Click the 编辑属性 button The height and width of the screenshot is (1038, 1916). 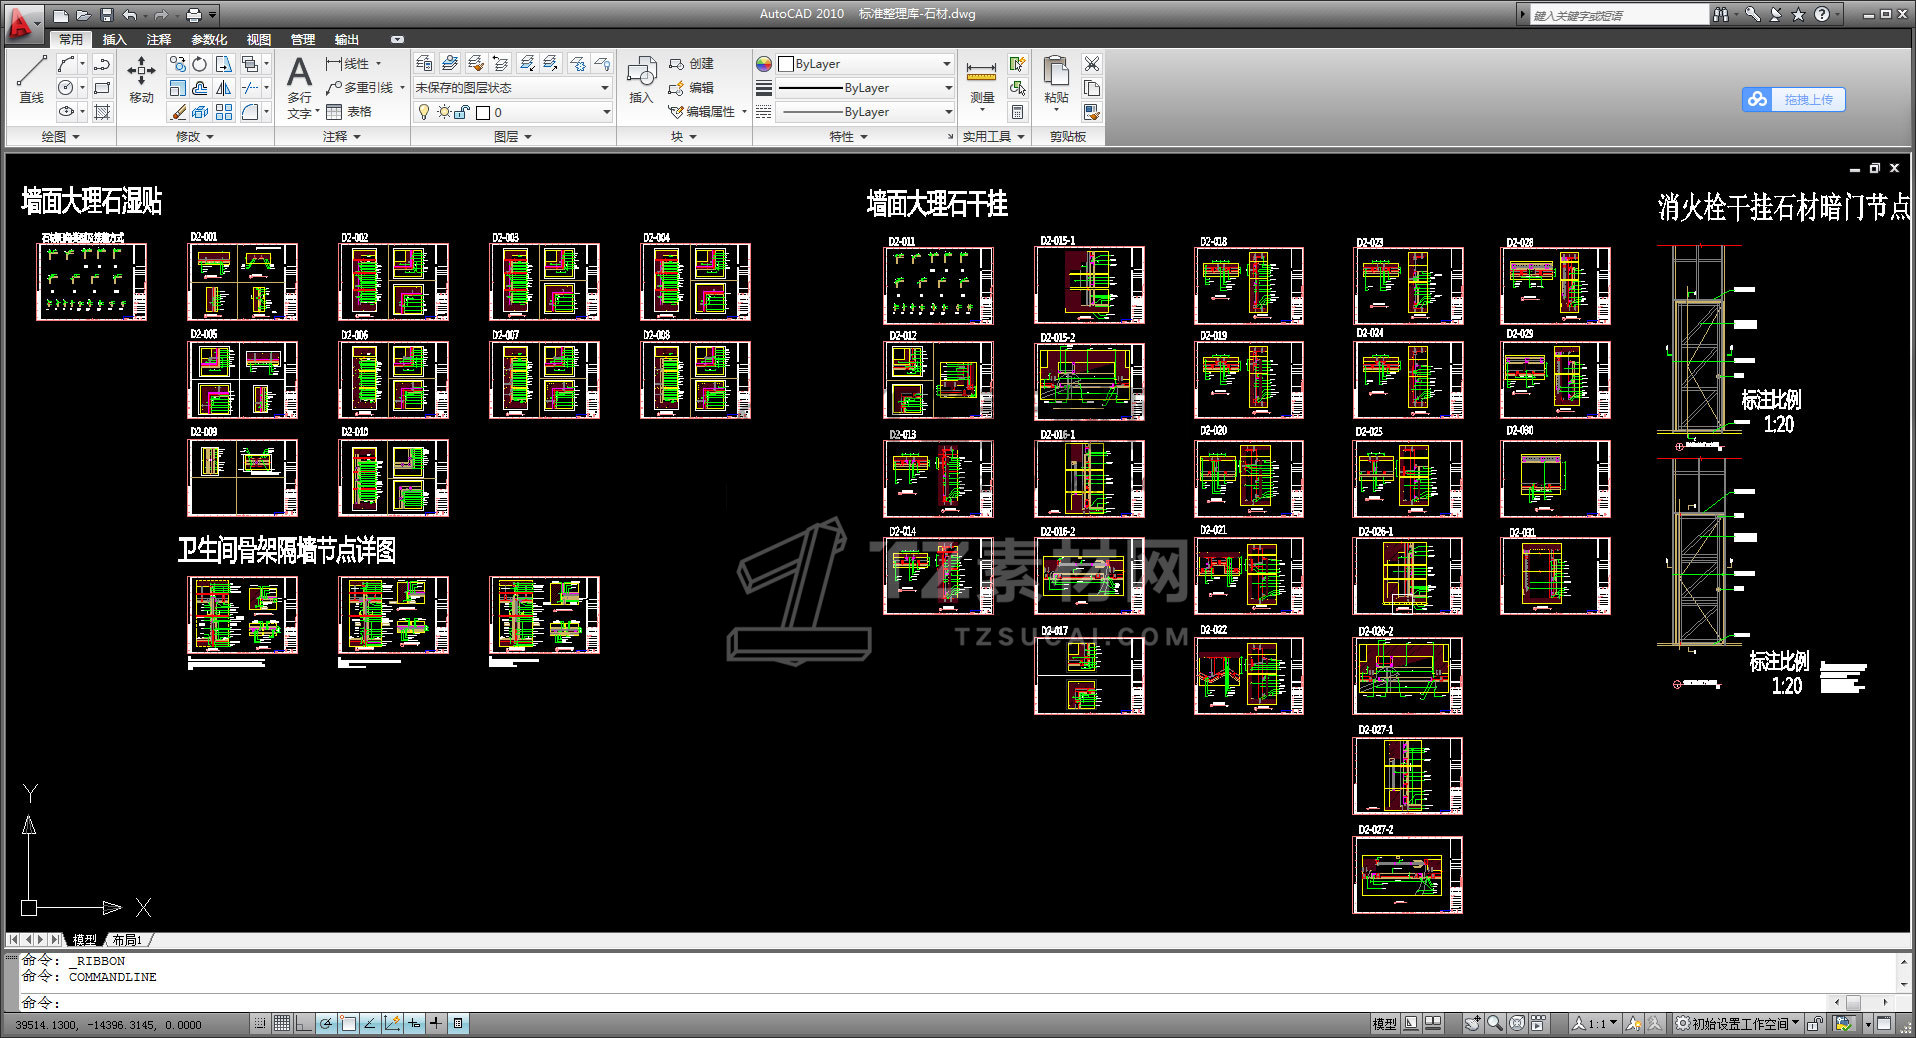click(x=703, y=112)
